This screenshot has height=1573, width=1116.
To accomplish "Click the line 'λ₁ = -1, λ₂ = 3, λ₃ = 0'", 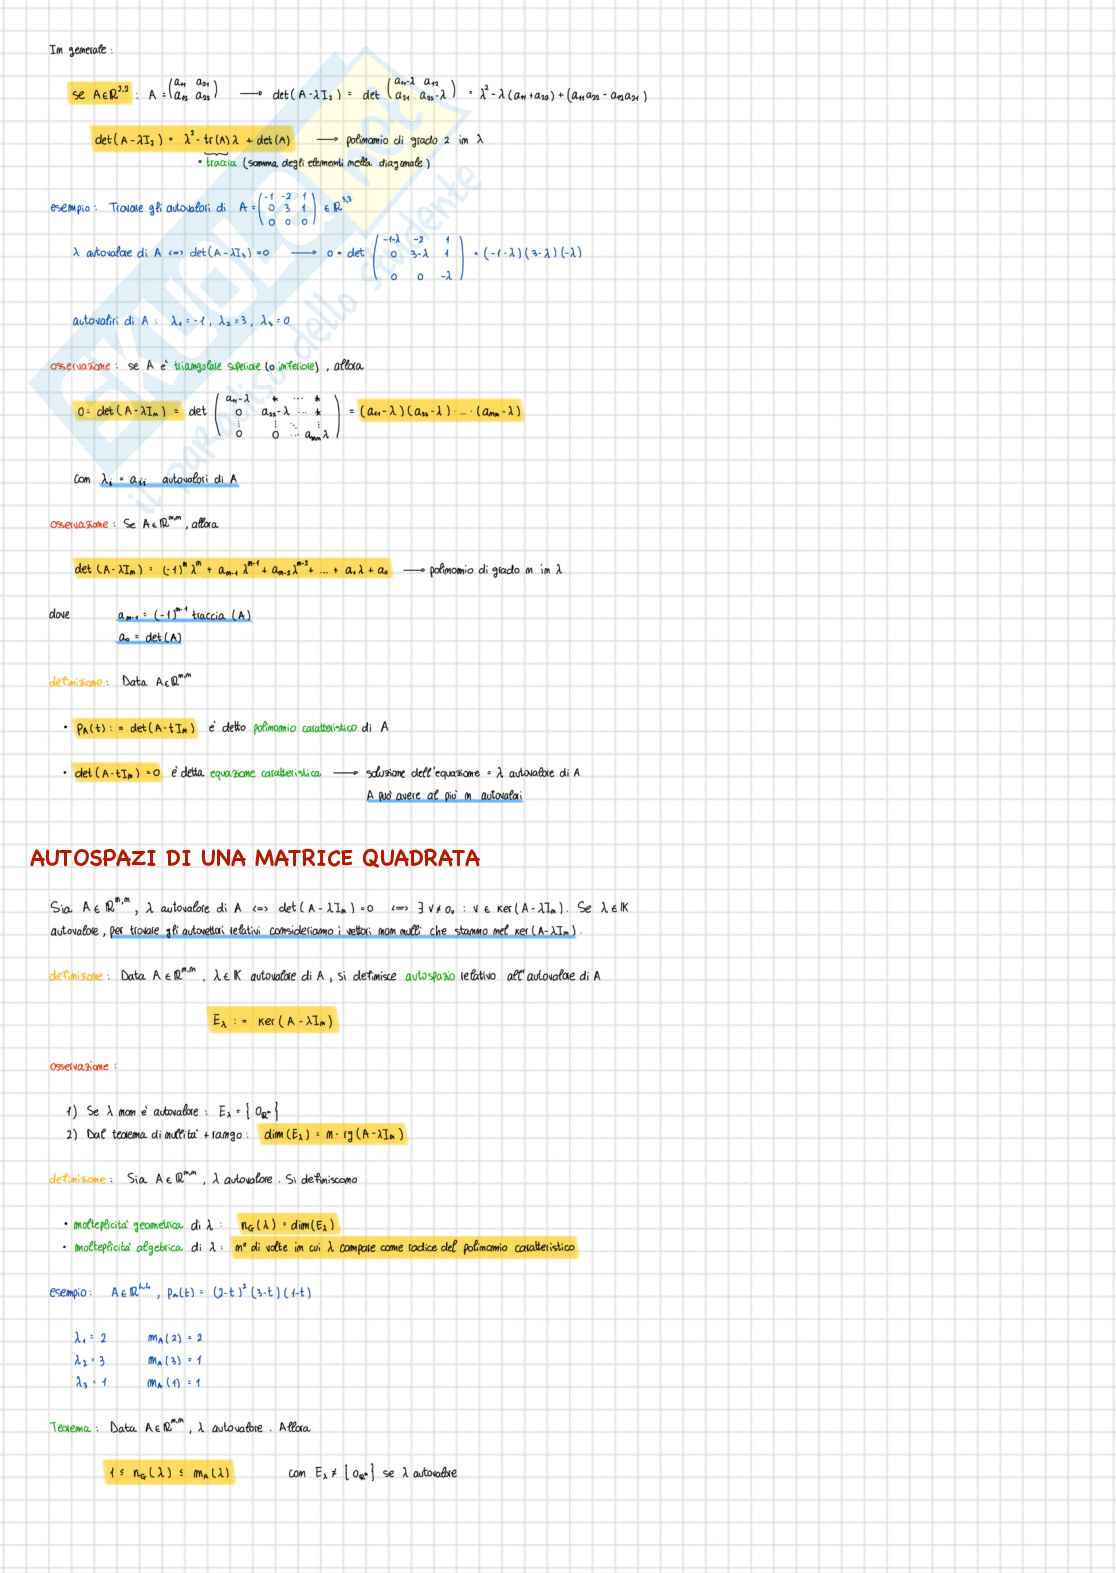I will coord(230,321).
